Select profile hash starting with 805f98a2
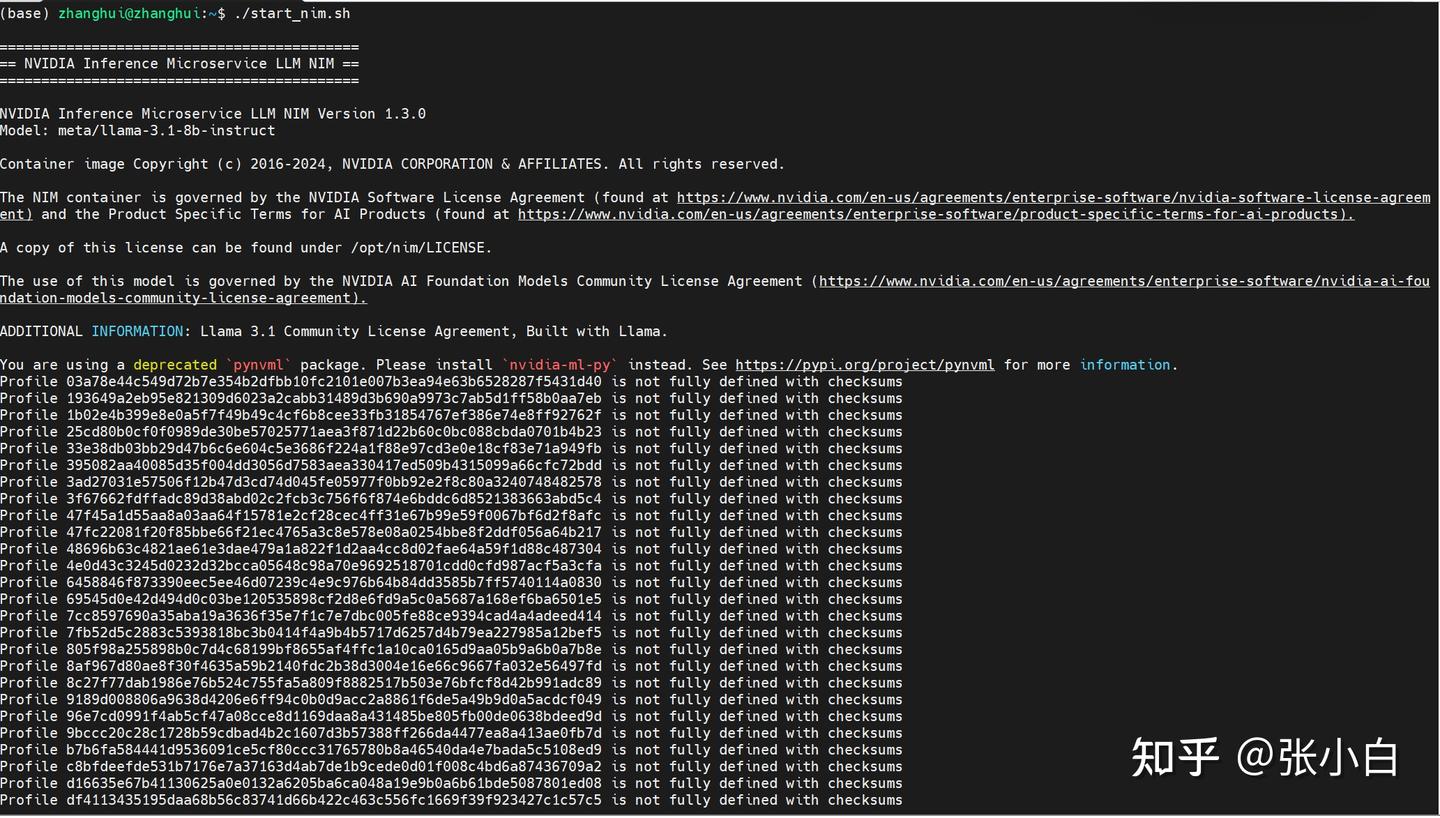 coord(334,650)
